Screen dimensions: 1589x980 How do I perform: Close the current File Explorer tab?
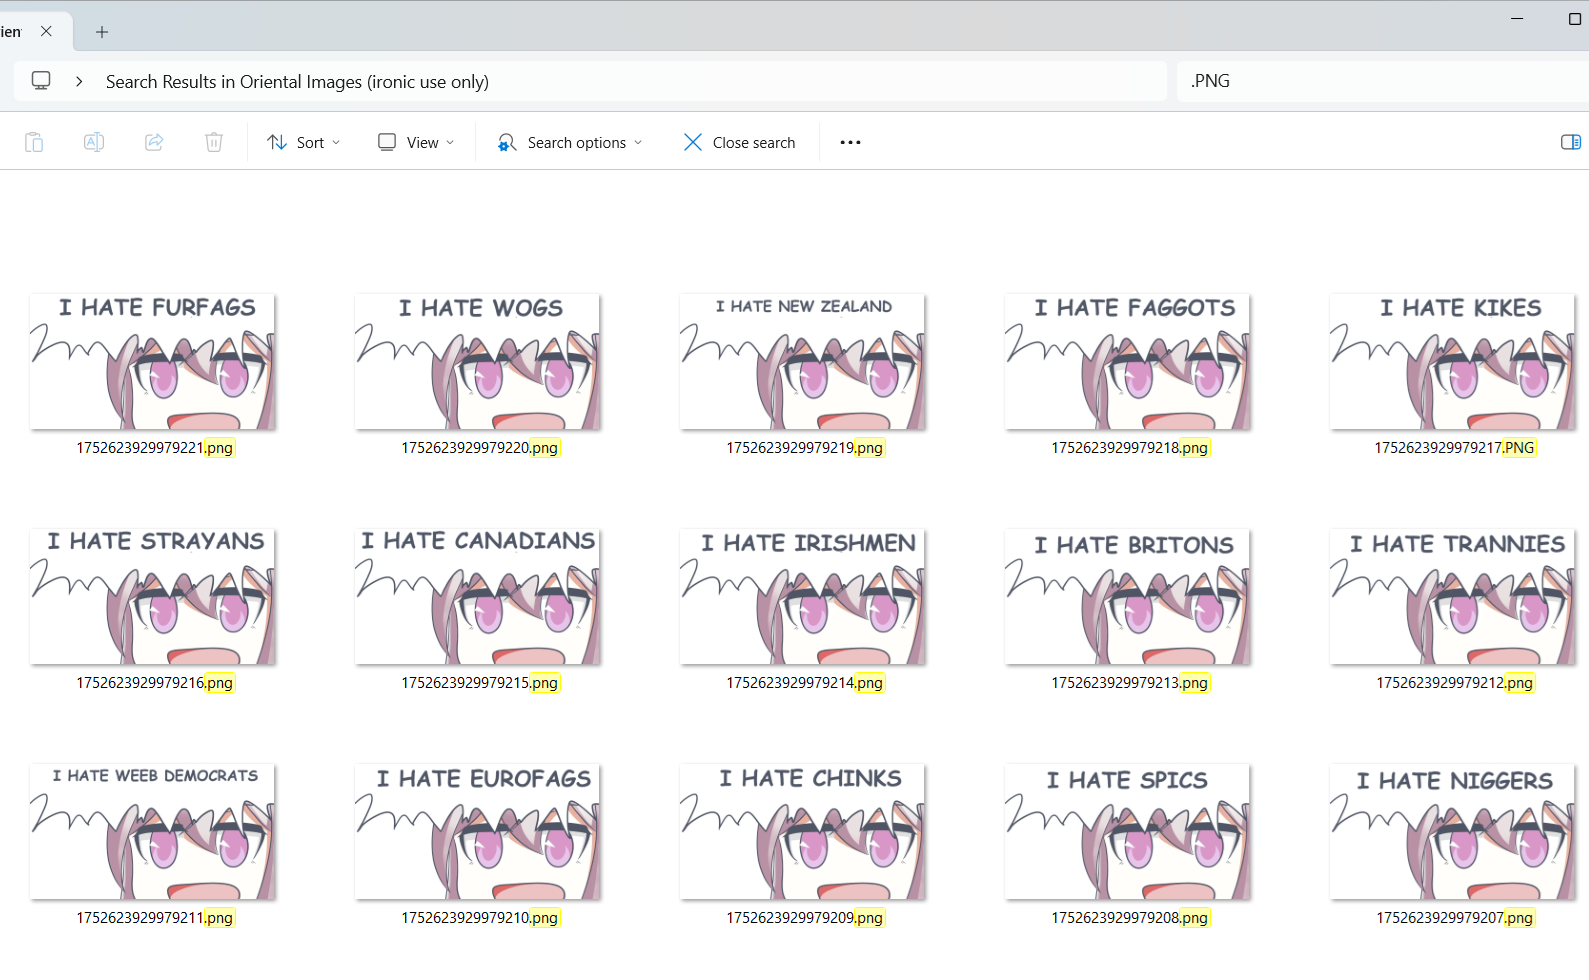46,31
